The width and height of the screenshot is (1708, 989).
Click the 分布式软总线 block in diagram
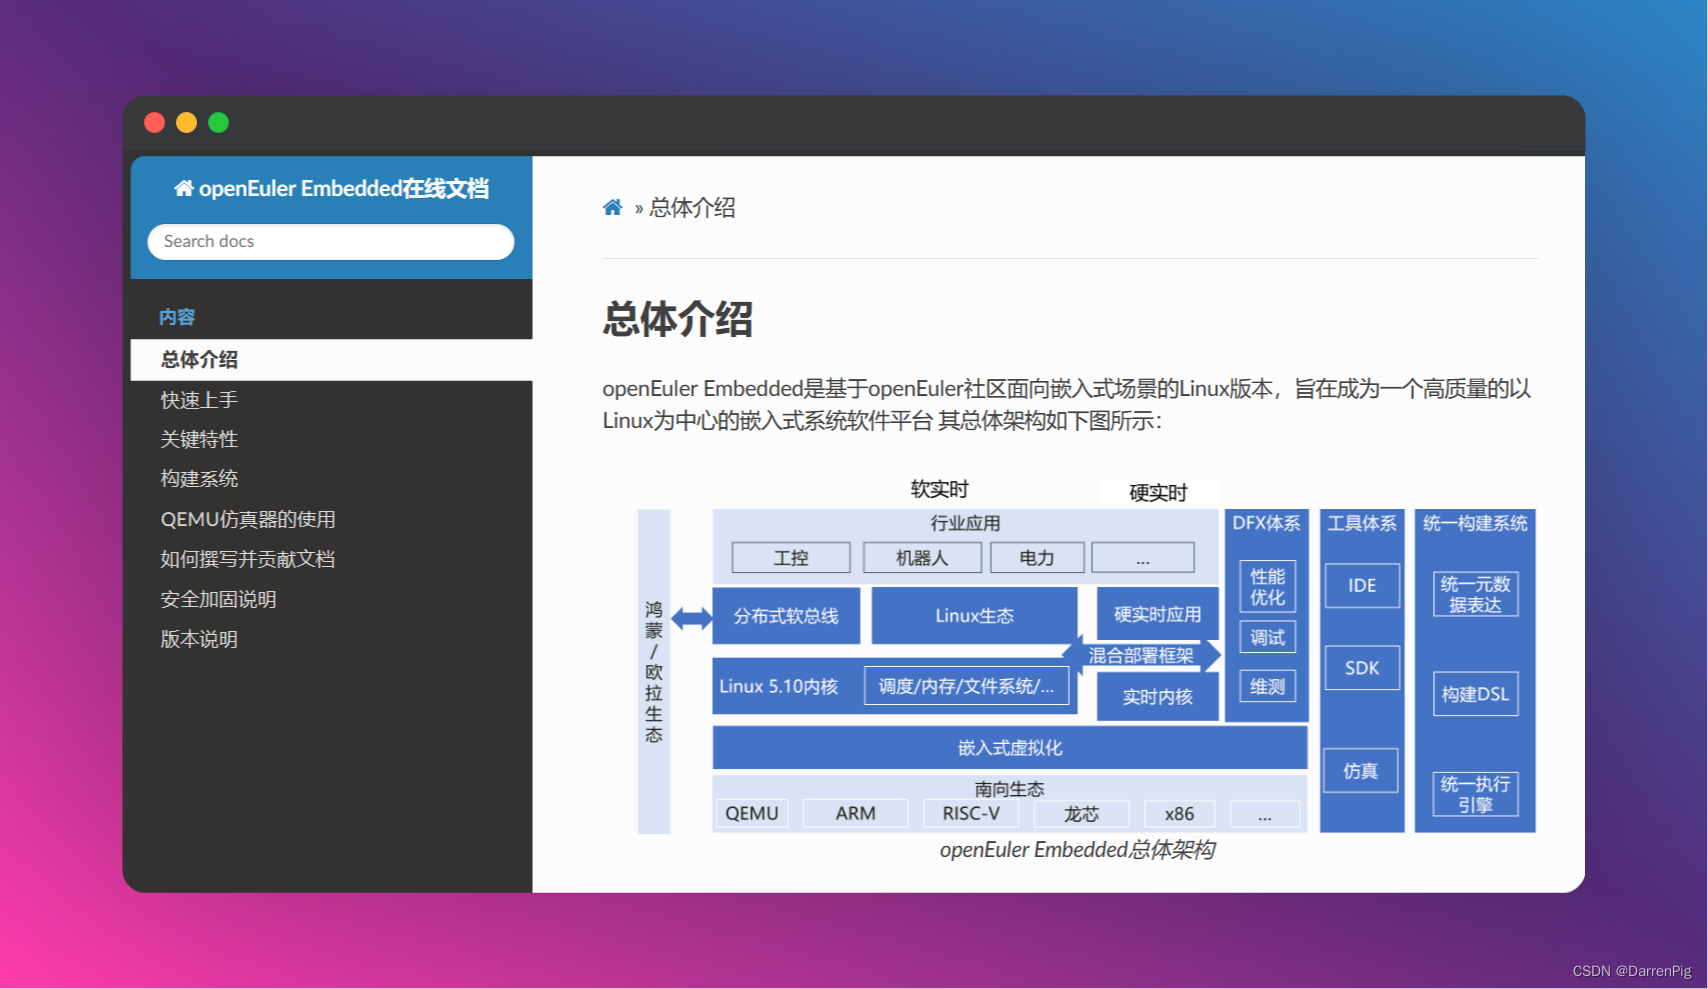tap(786, 616)
